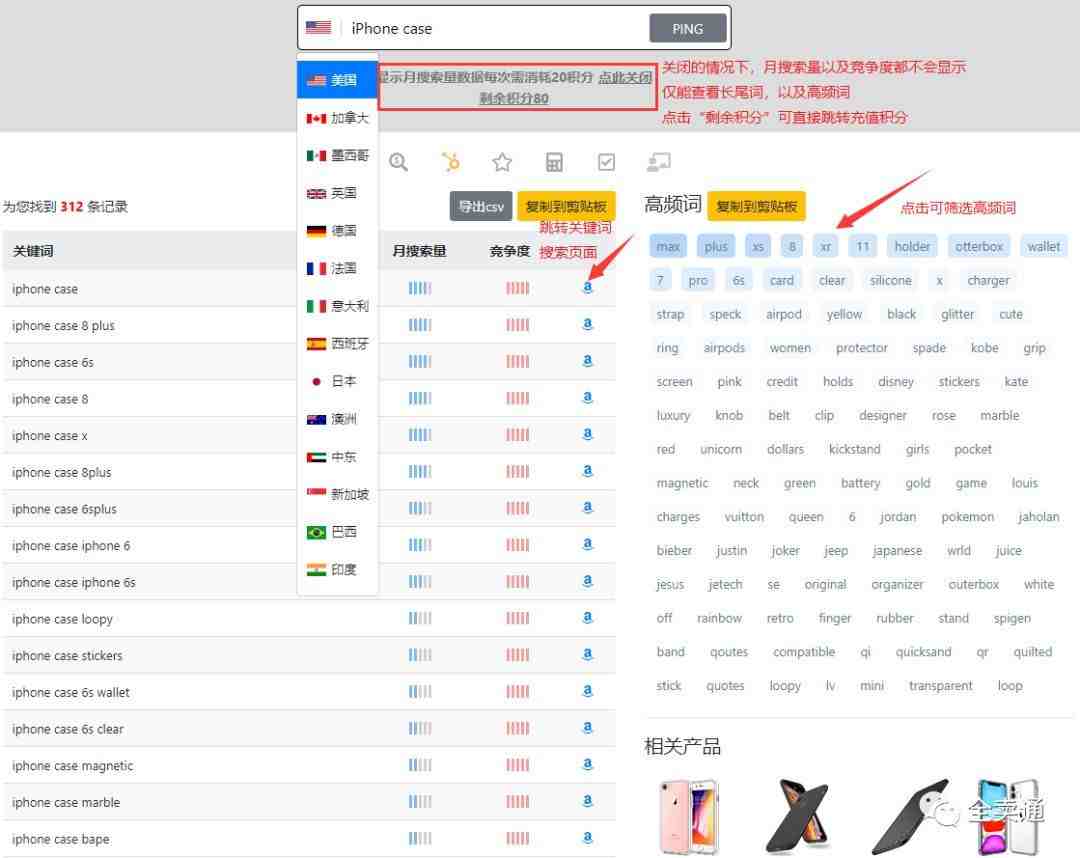The width and height of the screenshot is (1080, 858).
Task: Click Amazon icon for 'iphone case bape'
Action: [x=588, y=838]
